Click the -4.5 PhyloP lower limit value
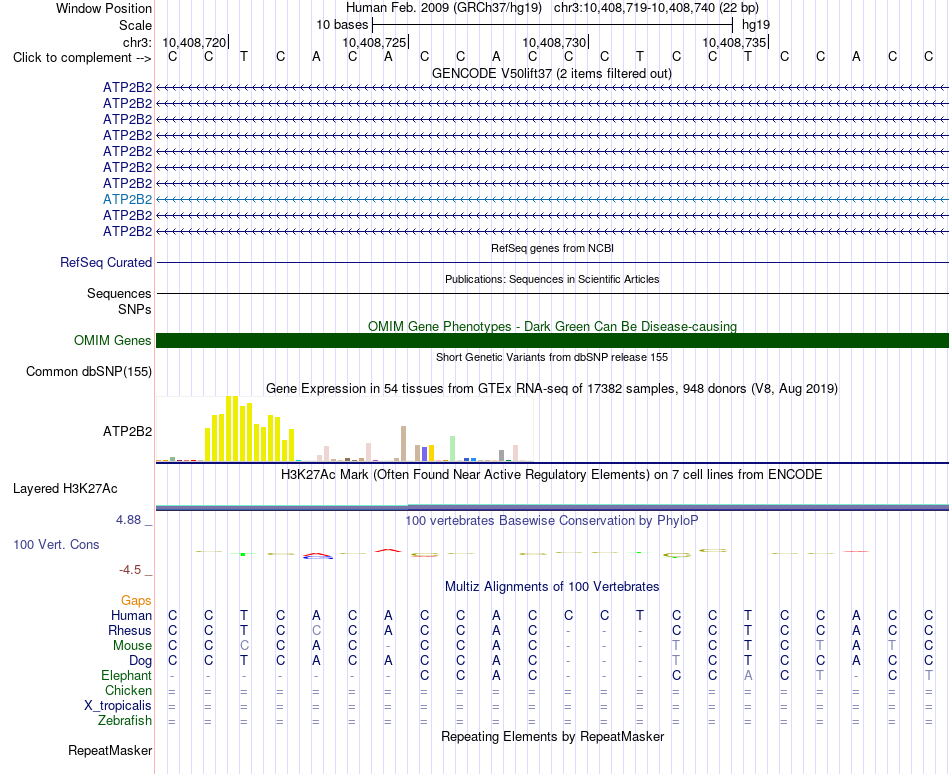Viewport: 950px width, 774px height. [x=130, y=570]
